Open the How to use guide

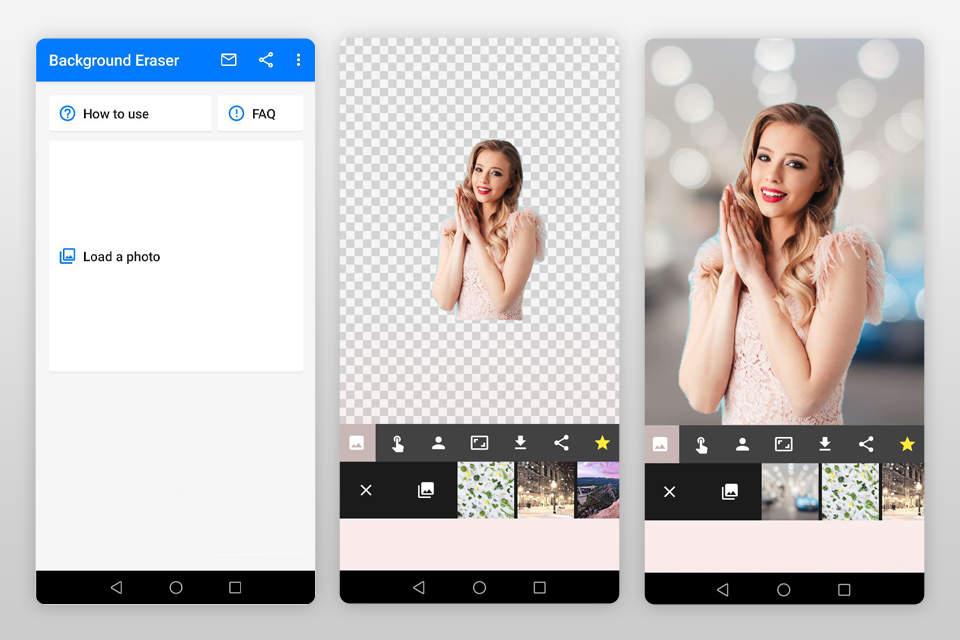(130, 114)
